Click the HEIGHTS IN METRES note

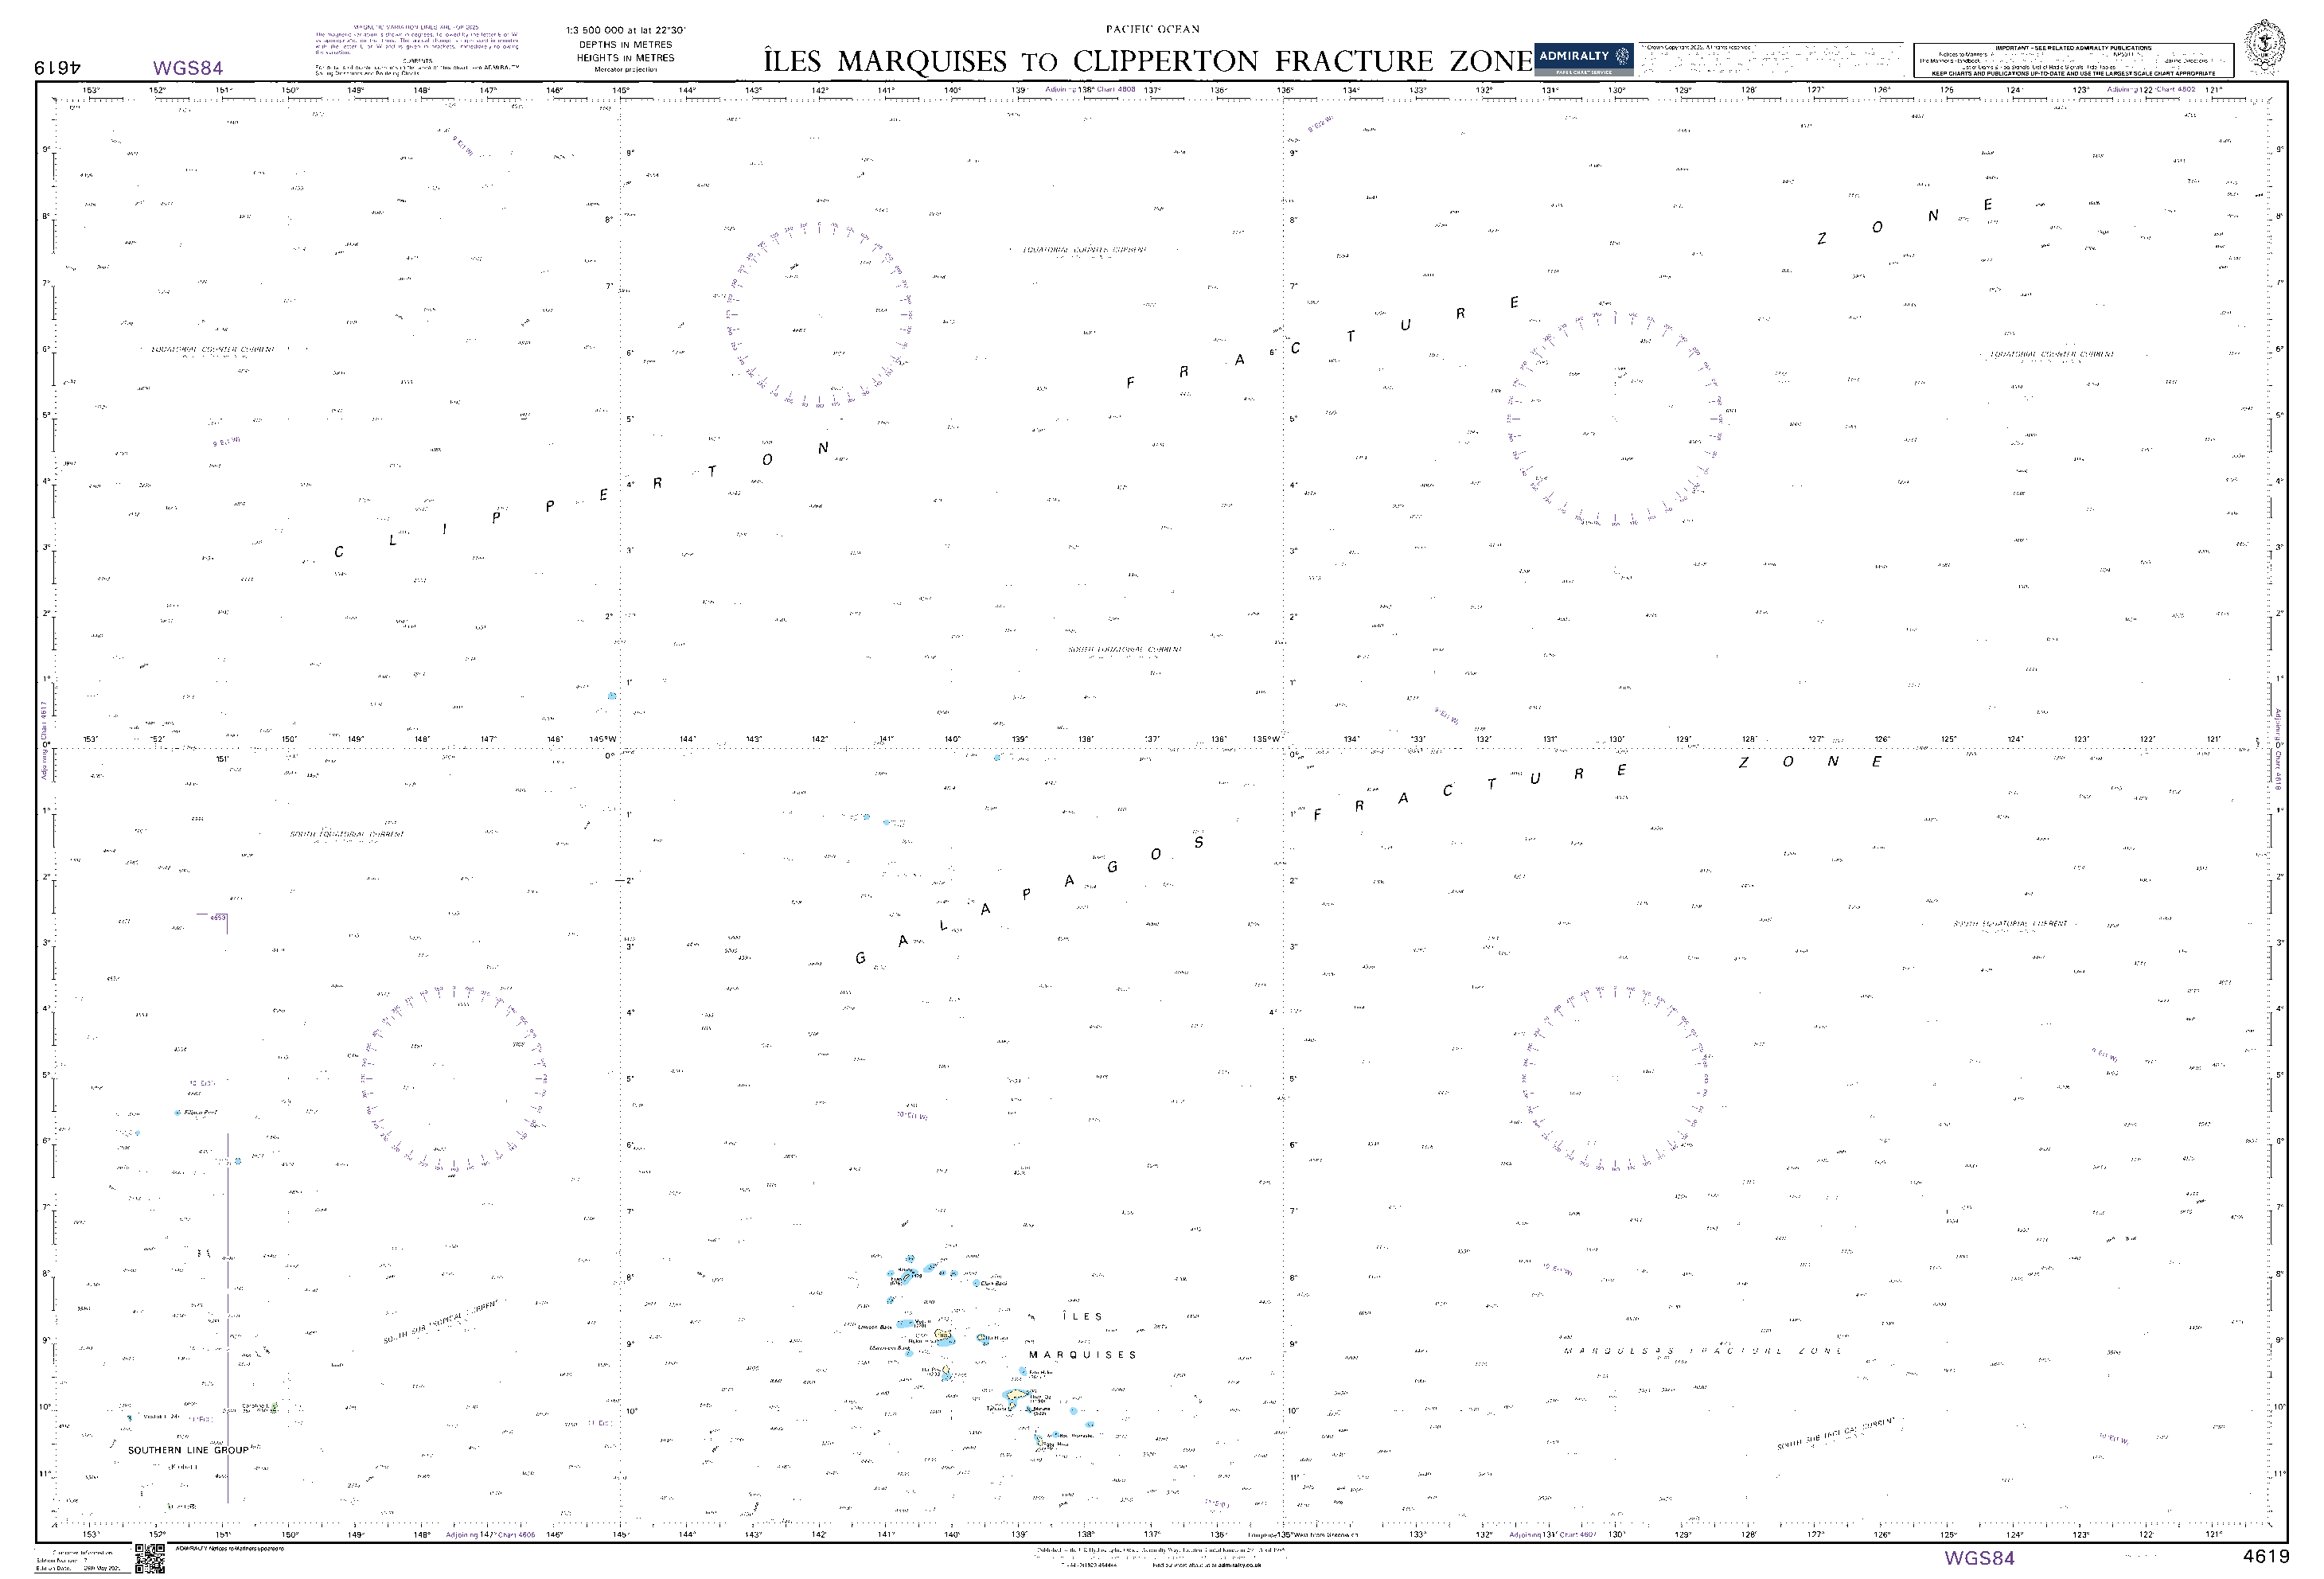tap(625, 58)
